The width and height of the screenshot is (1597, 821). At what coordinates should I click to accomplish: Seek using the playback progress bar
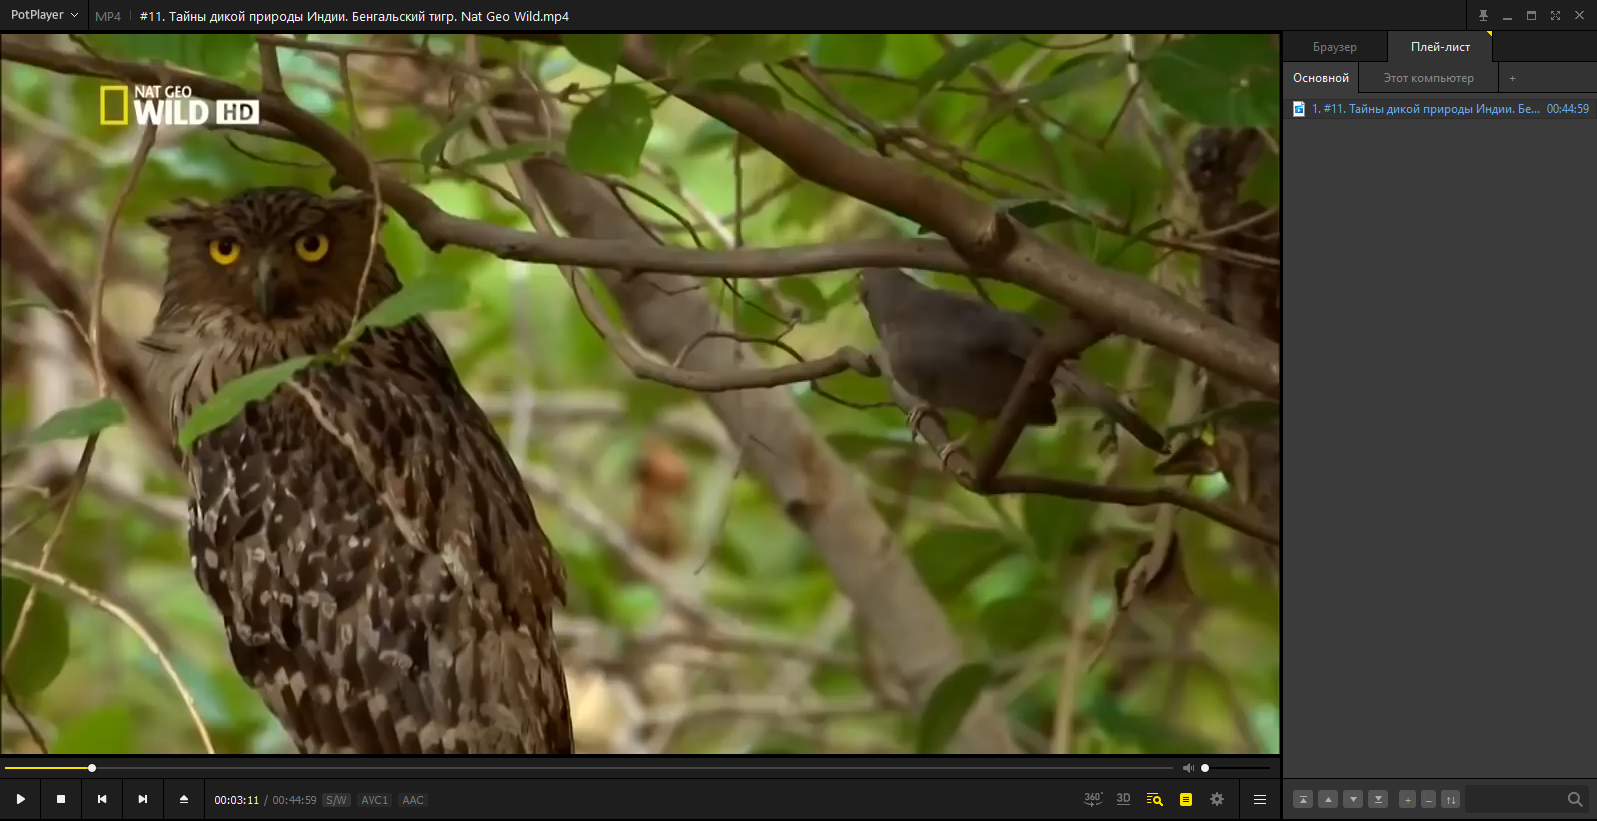589,768
